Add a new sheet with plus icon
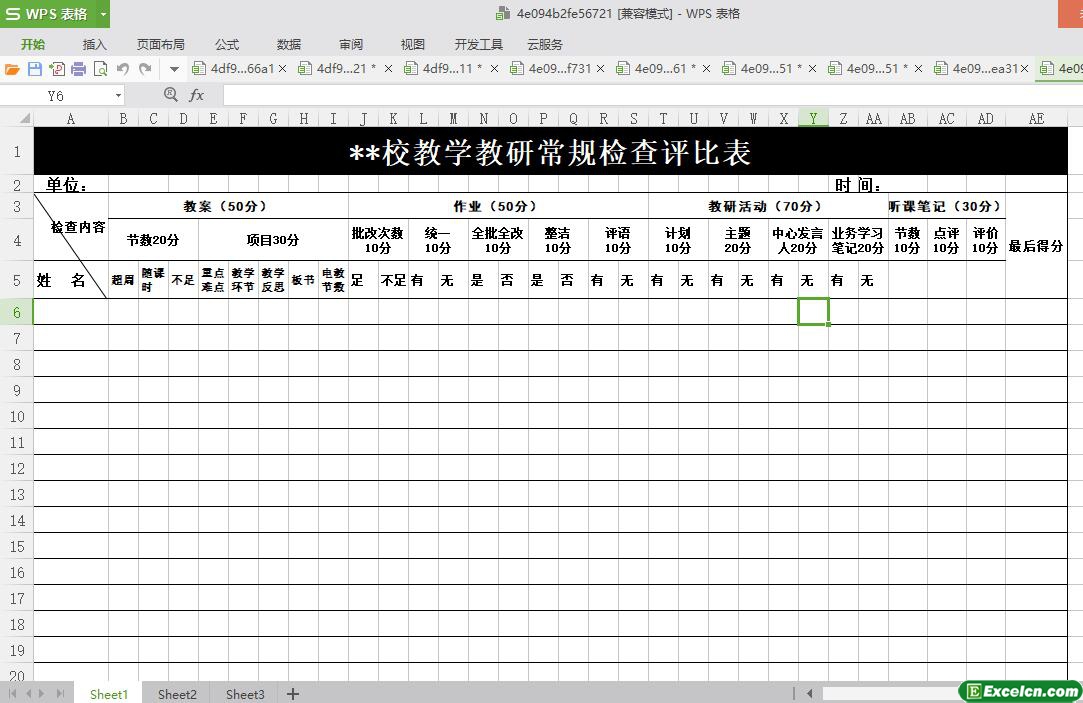 [x=293, y=694]
